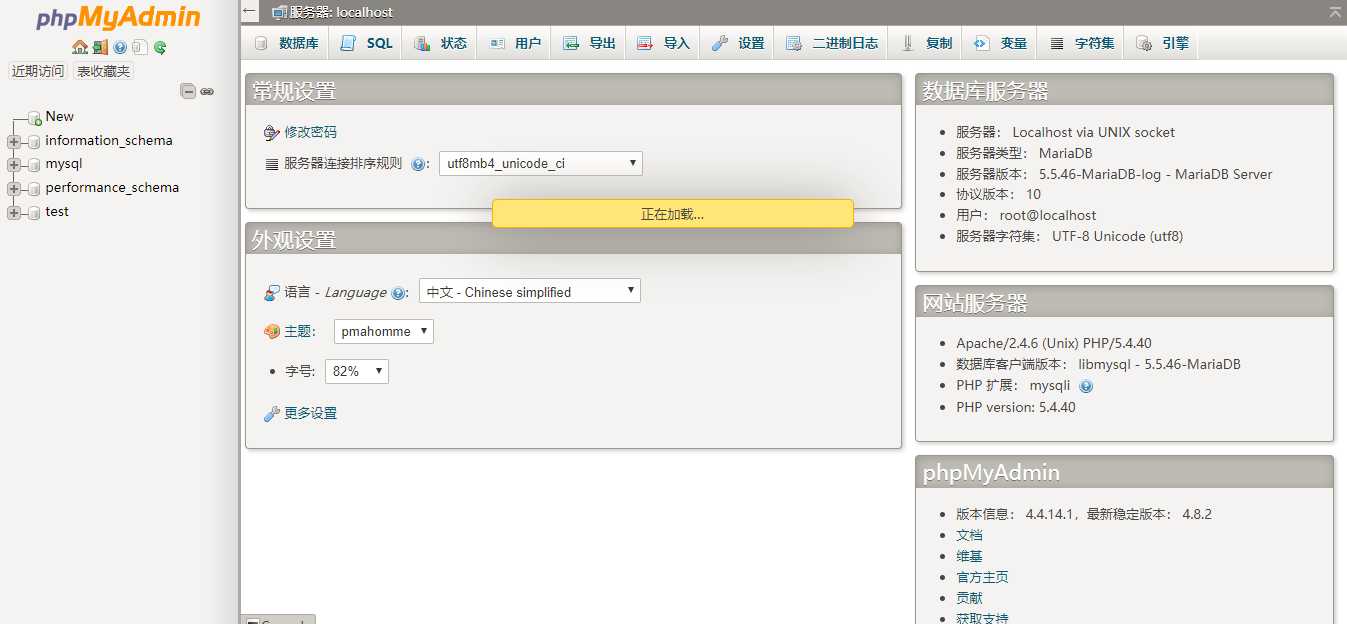The image size is (1347, 624).
Task: Open the 变量 tab
Action: (x=1001, y=43)
